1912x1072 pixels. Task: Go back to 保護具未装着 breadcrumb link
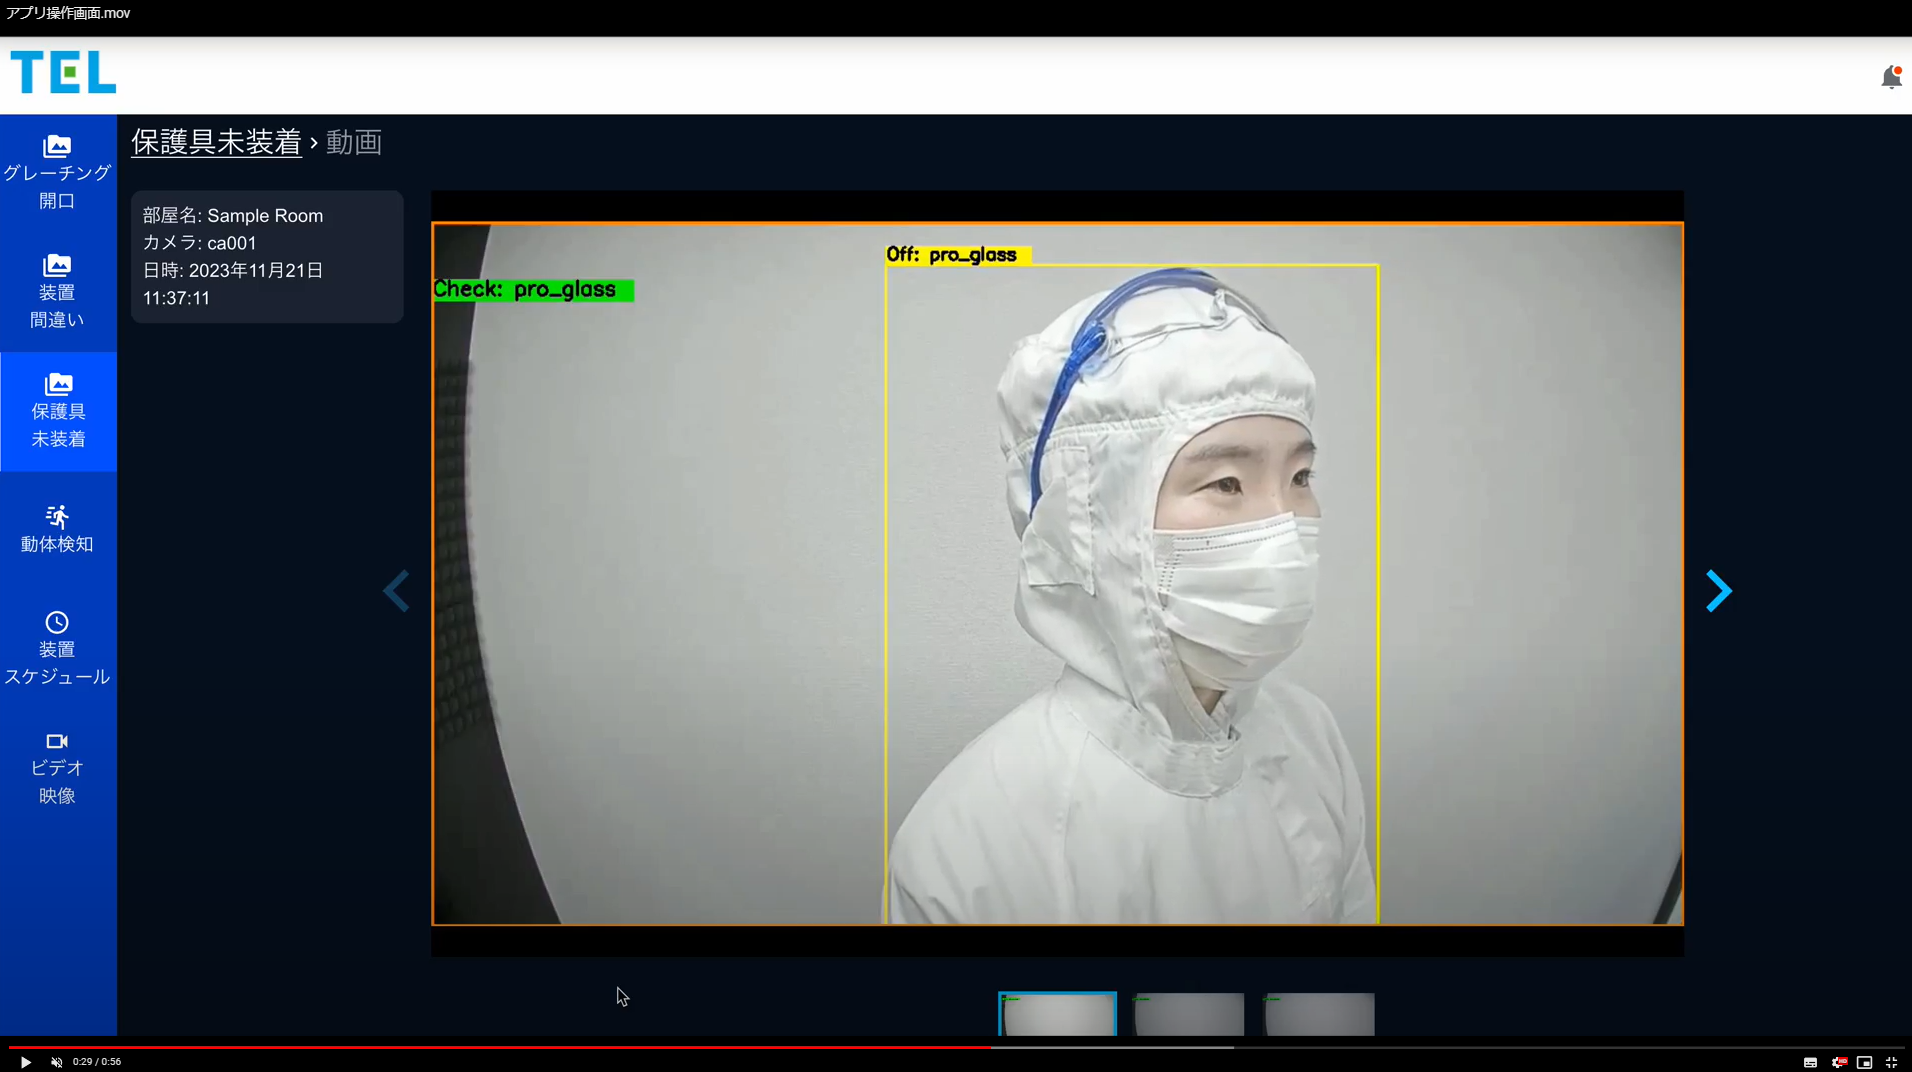216,142
